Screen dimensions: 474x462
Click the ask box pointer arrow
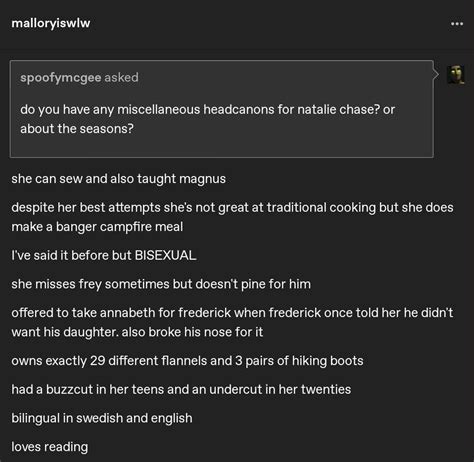coord(436,75)
